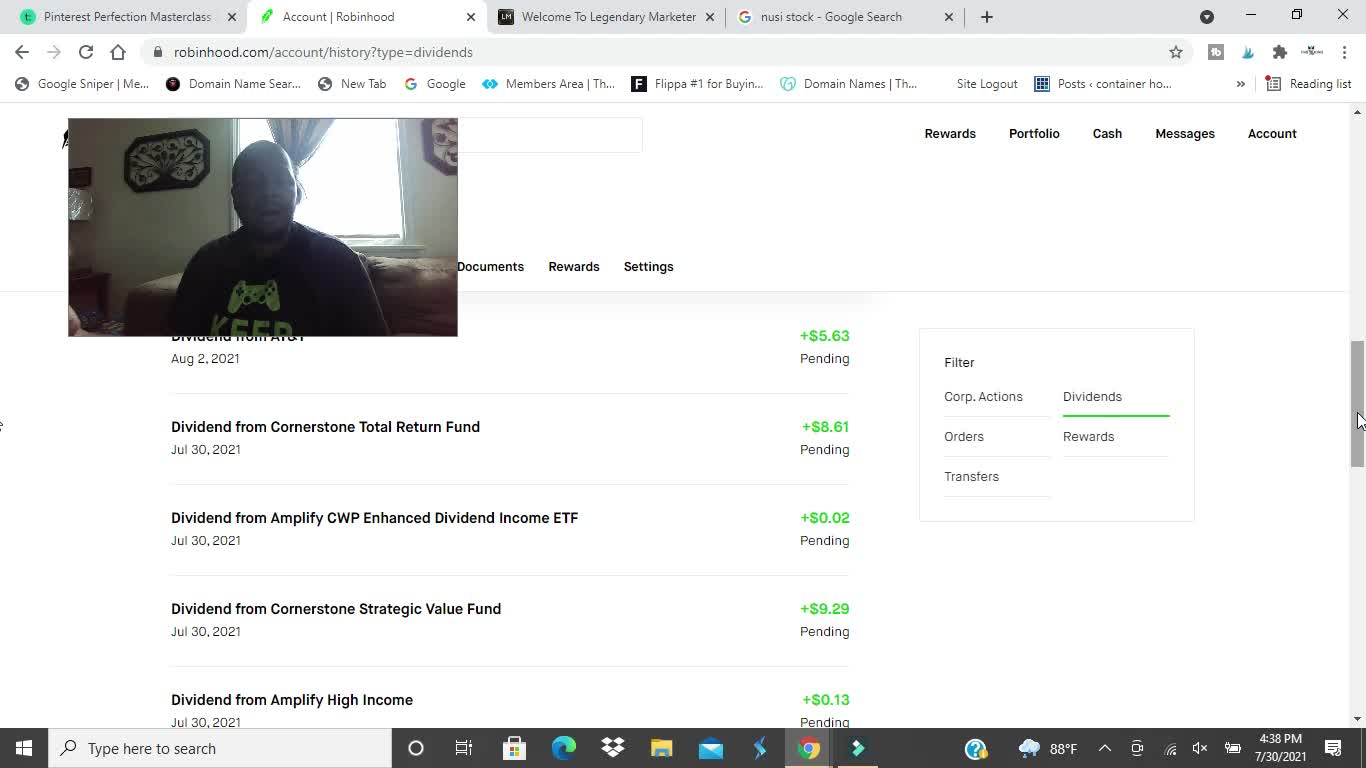Viewport: 1366px width, 768px height.
Task: Switch to Welcome To Legendary Marketer tab
Action: click(608, 17)
